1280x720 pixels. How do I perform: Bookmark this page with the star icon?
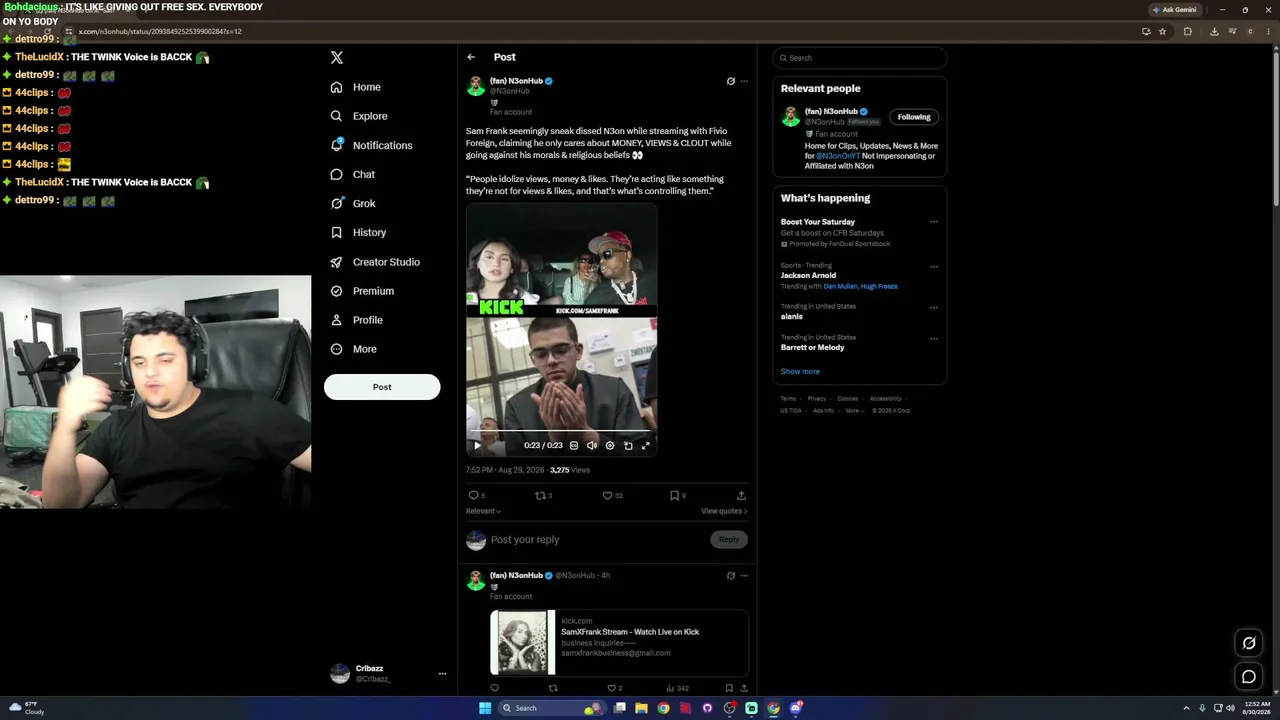[1162, 31]
